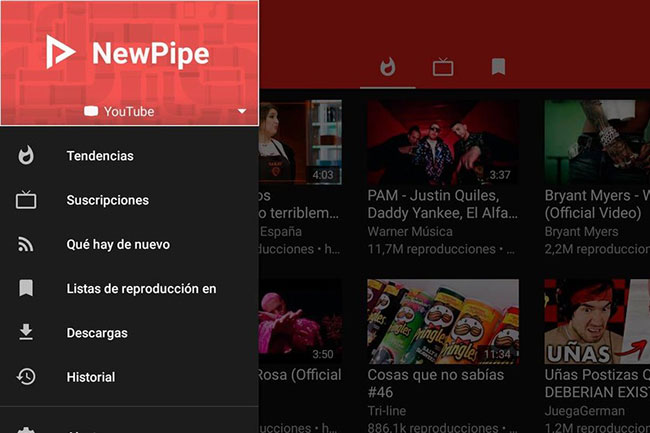Click '1,2M reproducciones' view count
Screen dimensions: 650x433
pos(597,428)
